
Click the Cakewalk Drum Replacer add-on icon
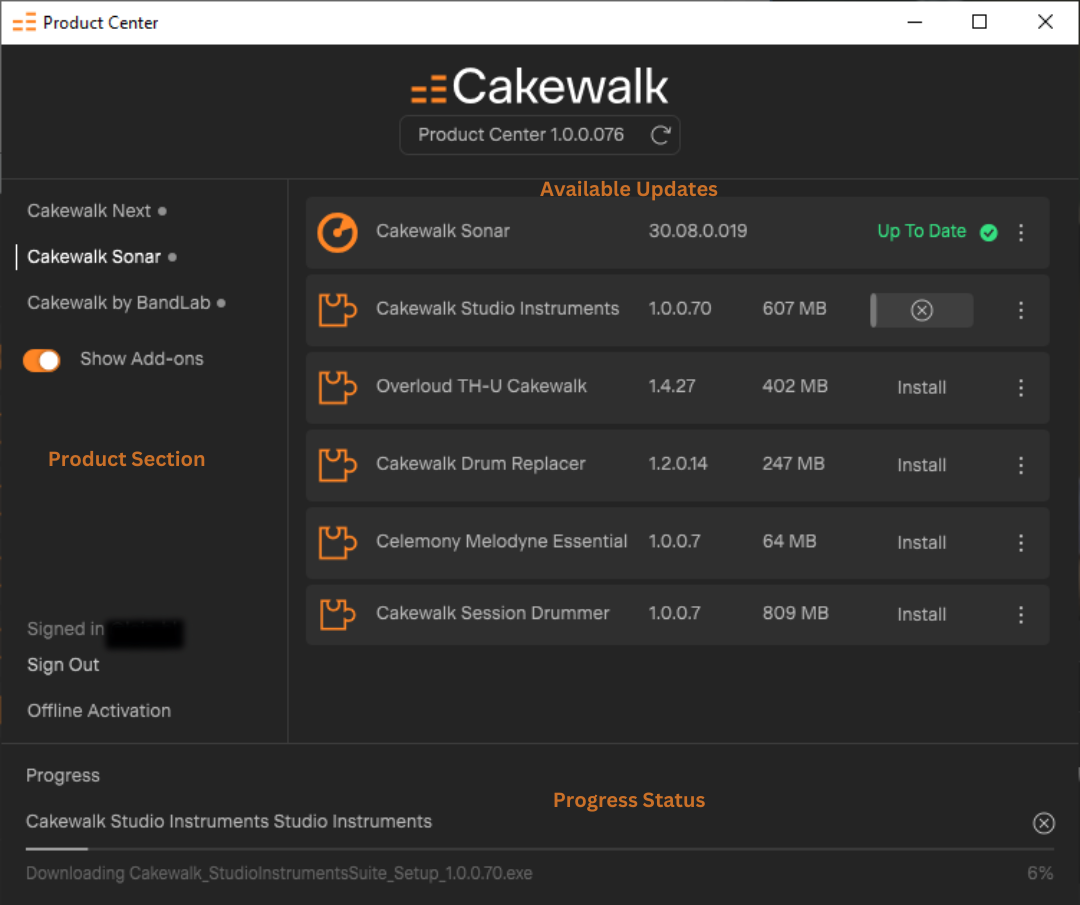[x=337, y=465]
